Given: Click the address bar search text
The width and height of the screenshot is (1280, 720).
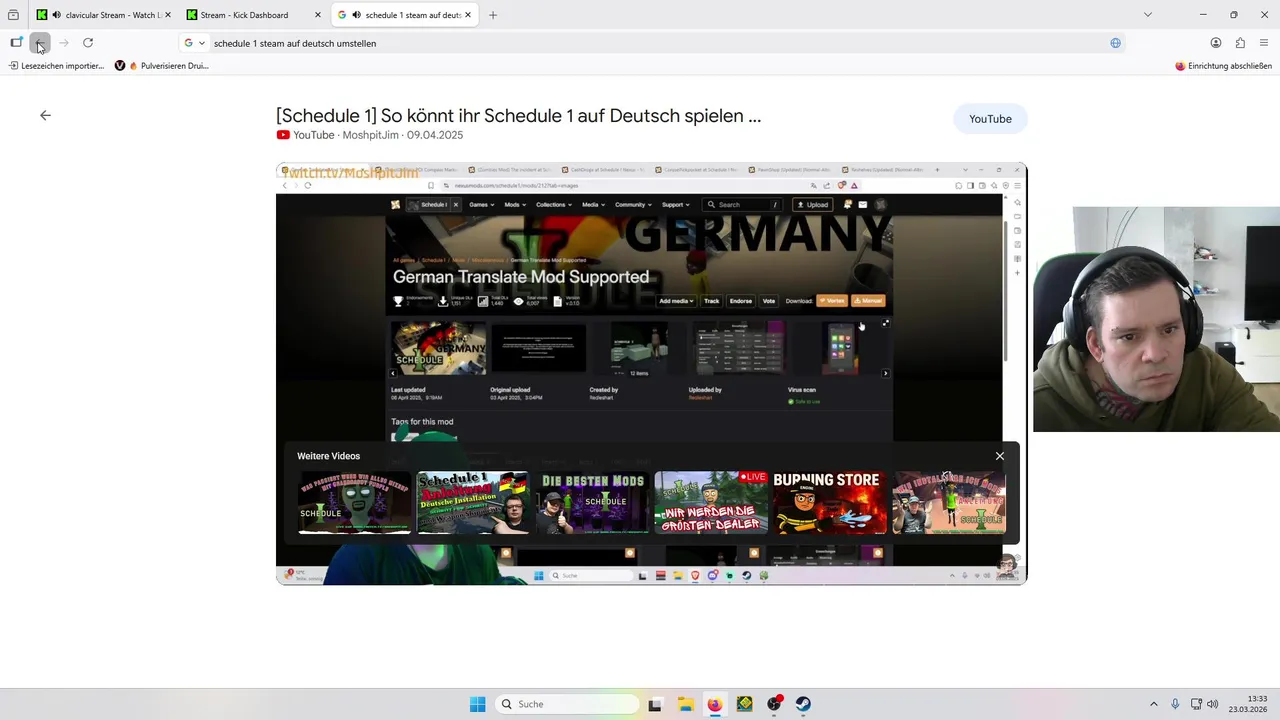Looking at the screenshot, I should coord(295,43).
